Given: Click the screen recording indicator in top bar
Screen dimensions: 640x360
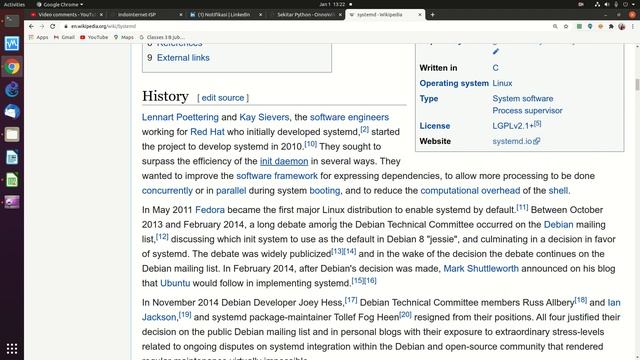Looking at the screenshot, I should (x=581, y=4).
